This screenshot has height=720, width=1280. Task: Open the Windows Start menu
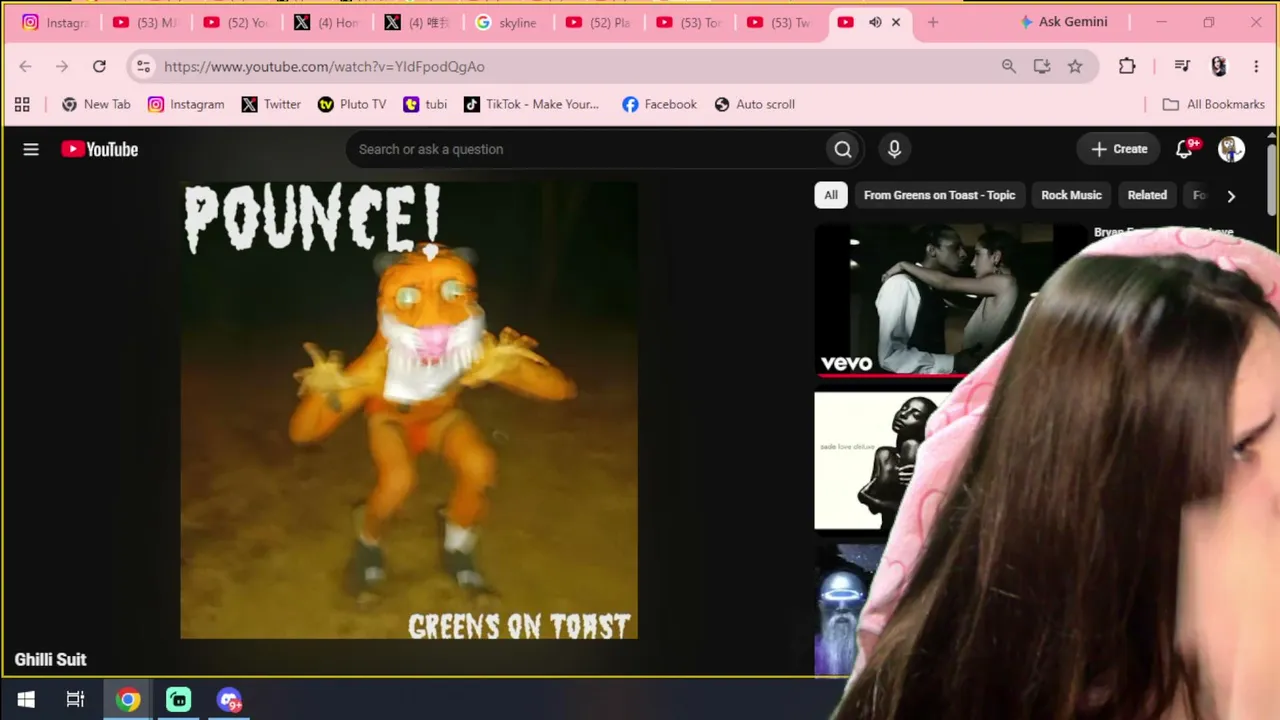coord(26,700)
